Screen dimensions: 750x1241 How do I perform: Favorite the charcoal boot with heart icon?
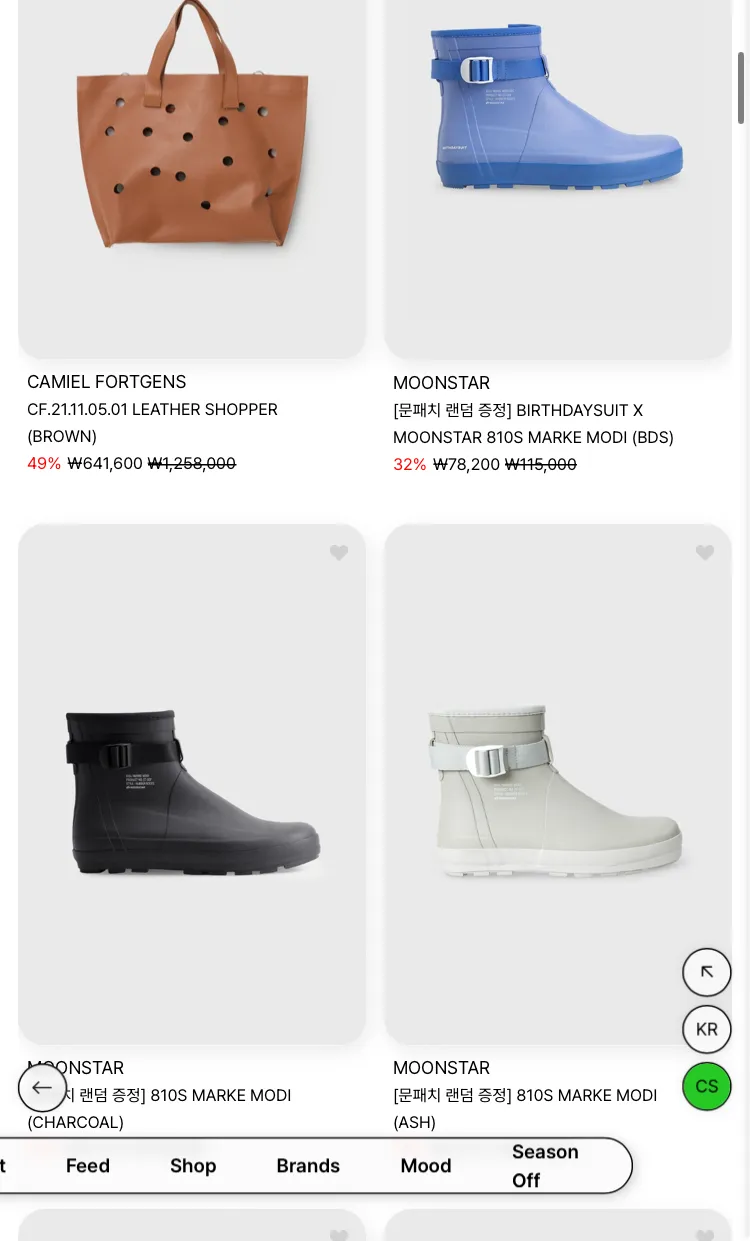coord(339,553)
